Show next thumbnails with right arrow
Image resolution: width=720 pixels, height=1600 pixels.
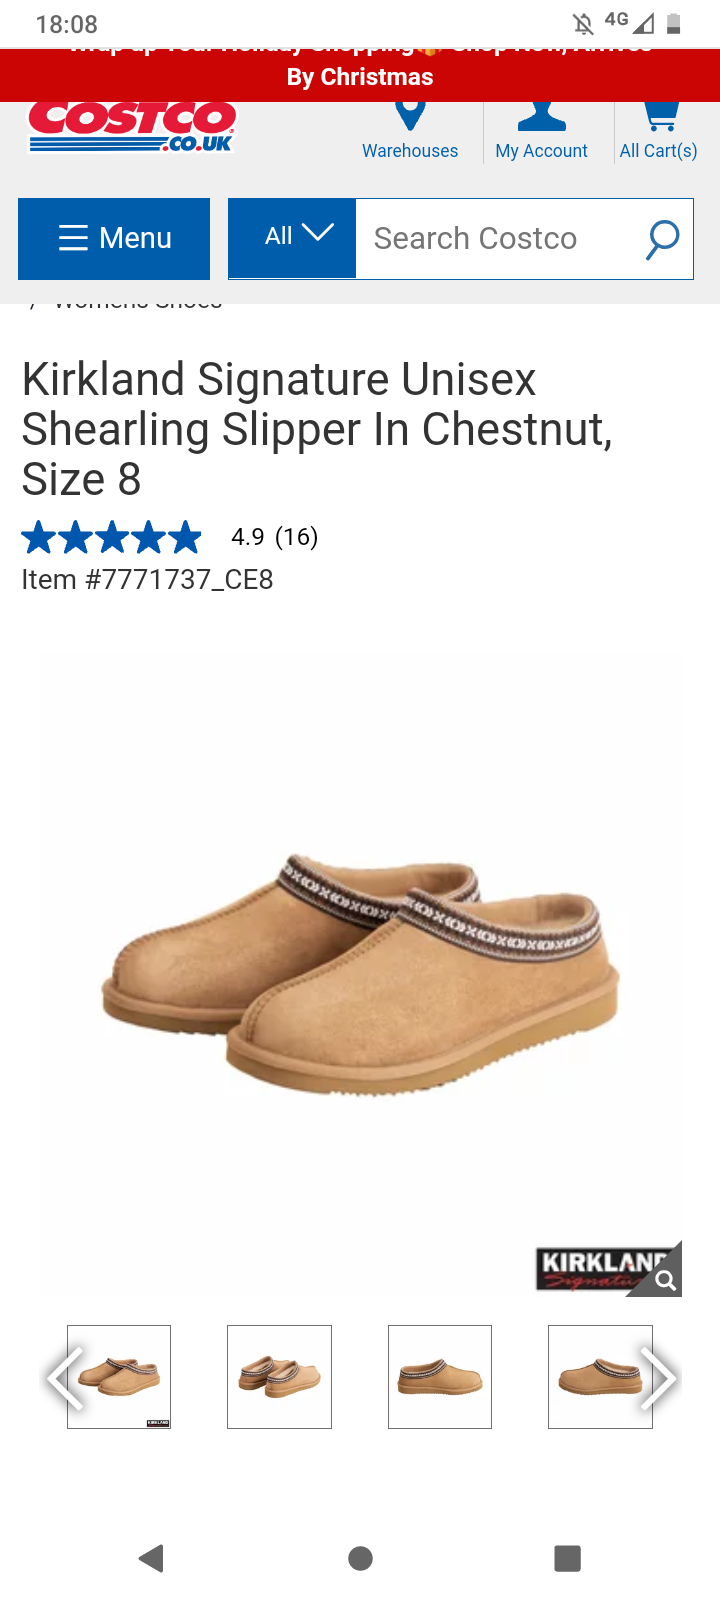click(657, 1378)
